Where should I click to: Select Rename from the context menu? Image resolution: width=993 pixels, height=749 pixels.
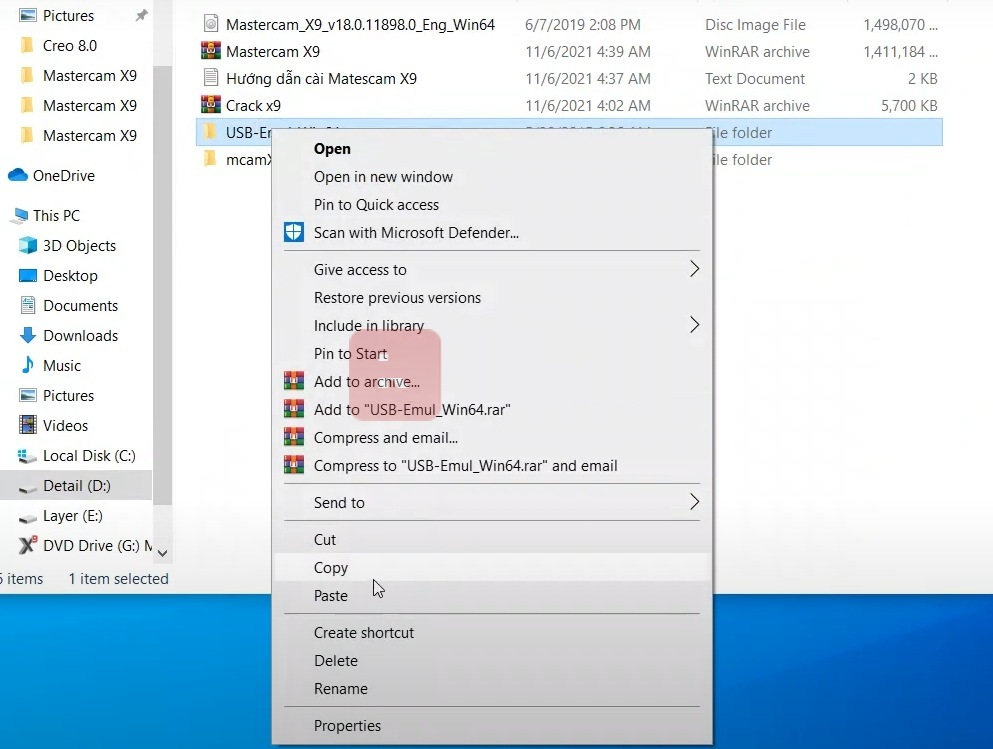(341, 688)
